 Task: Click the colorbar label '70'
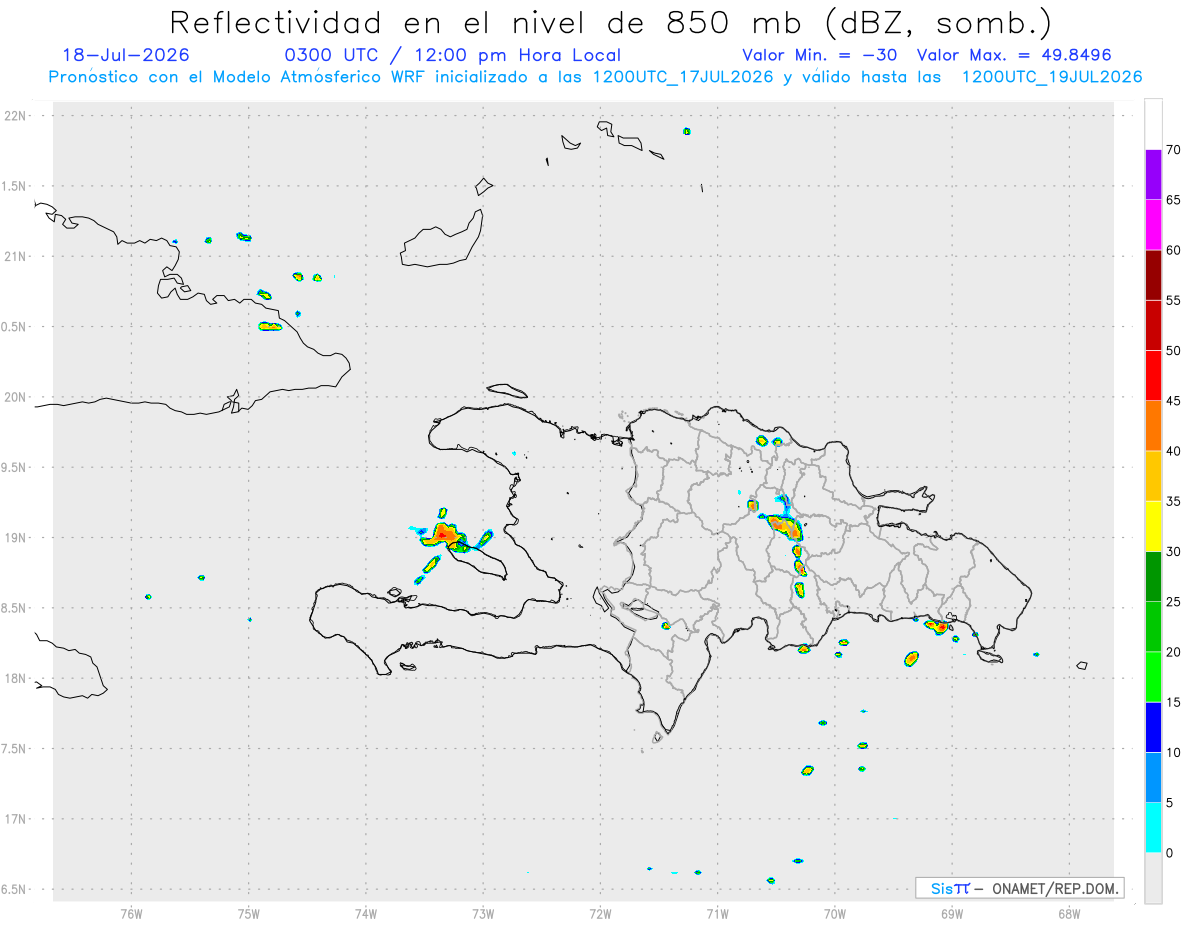[1174, 150]
